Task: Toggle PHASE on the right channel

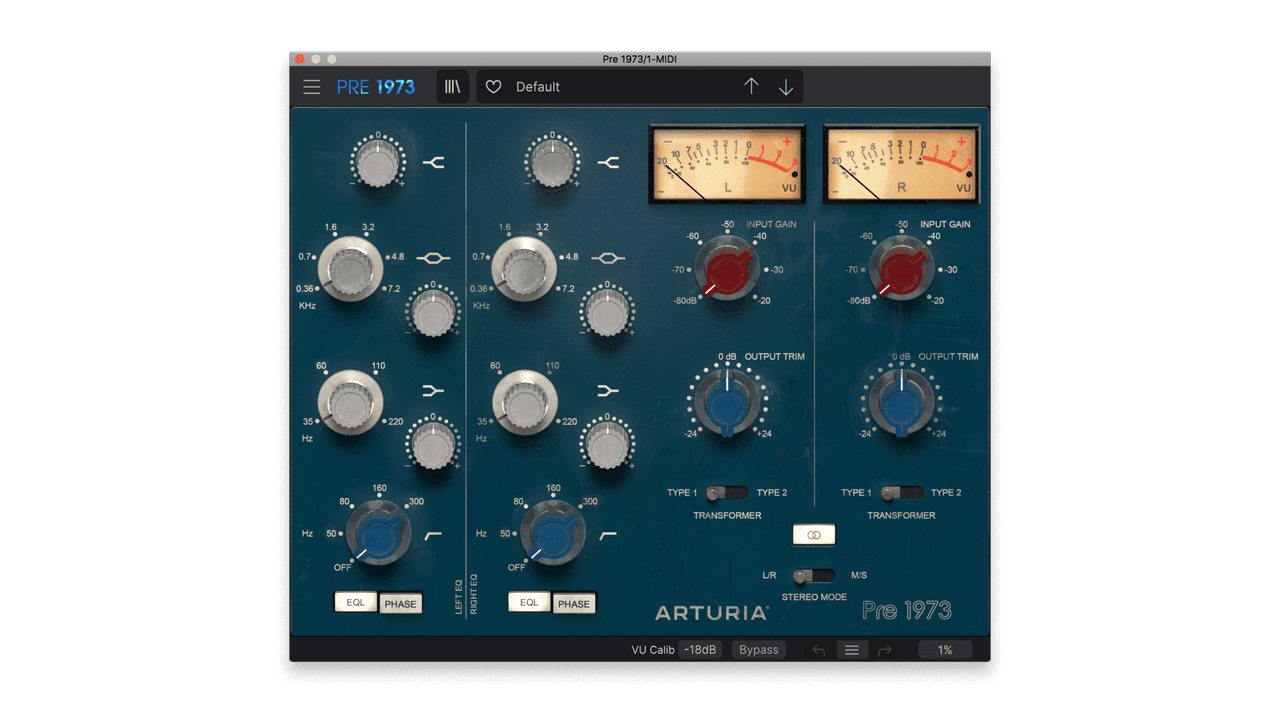Action: click(574, 602)
